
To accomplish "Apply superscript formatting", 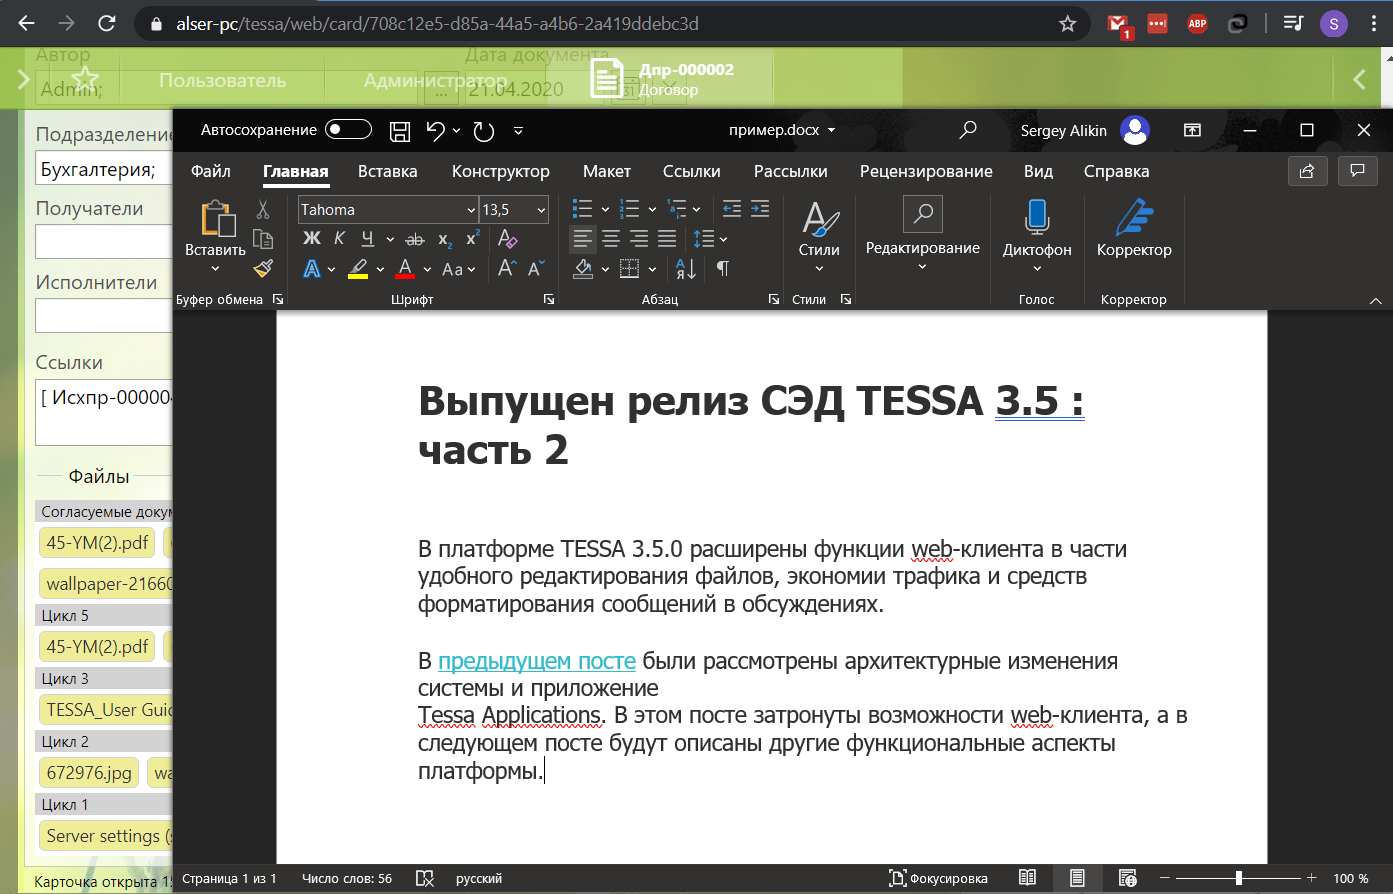I will (x=472, y=238).
